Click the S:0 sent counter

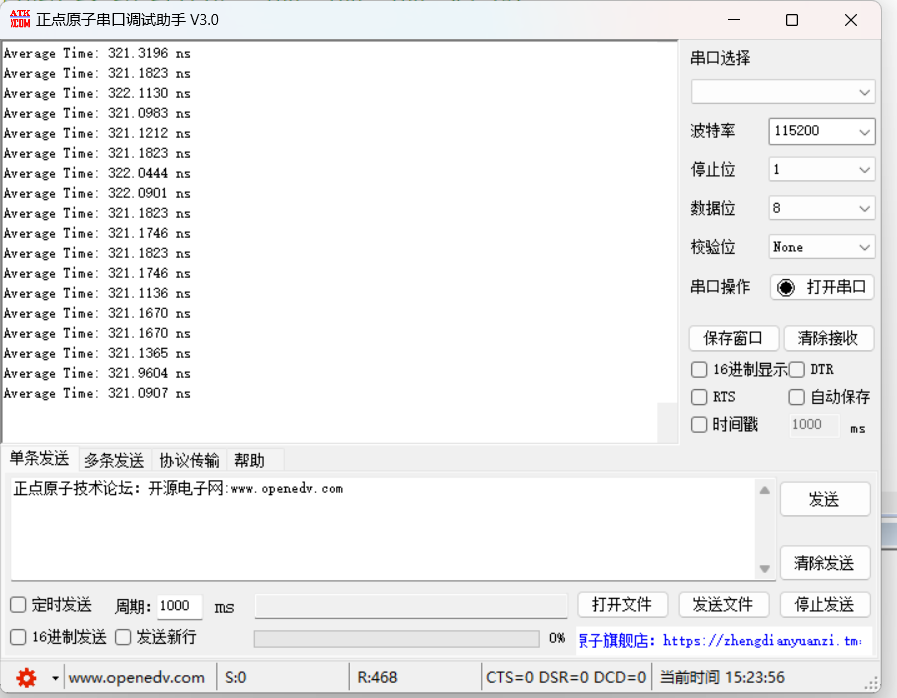tap(236, 678)
